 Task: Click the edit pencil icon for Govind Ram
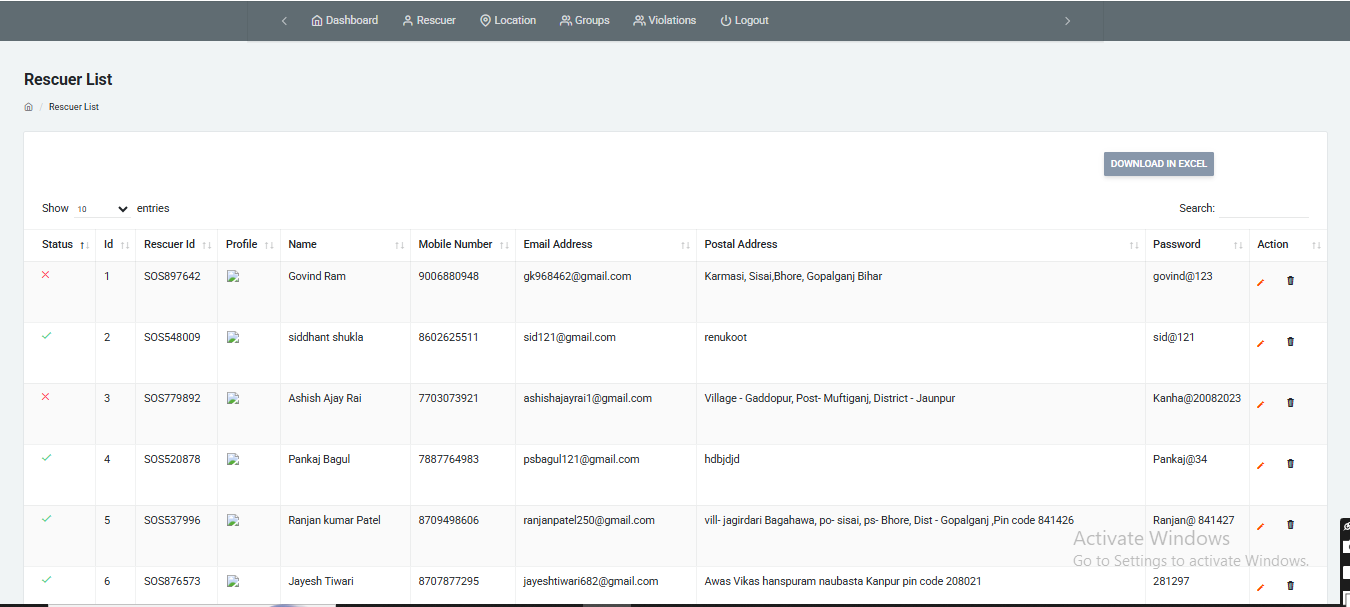(1260, 282)
